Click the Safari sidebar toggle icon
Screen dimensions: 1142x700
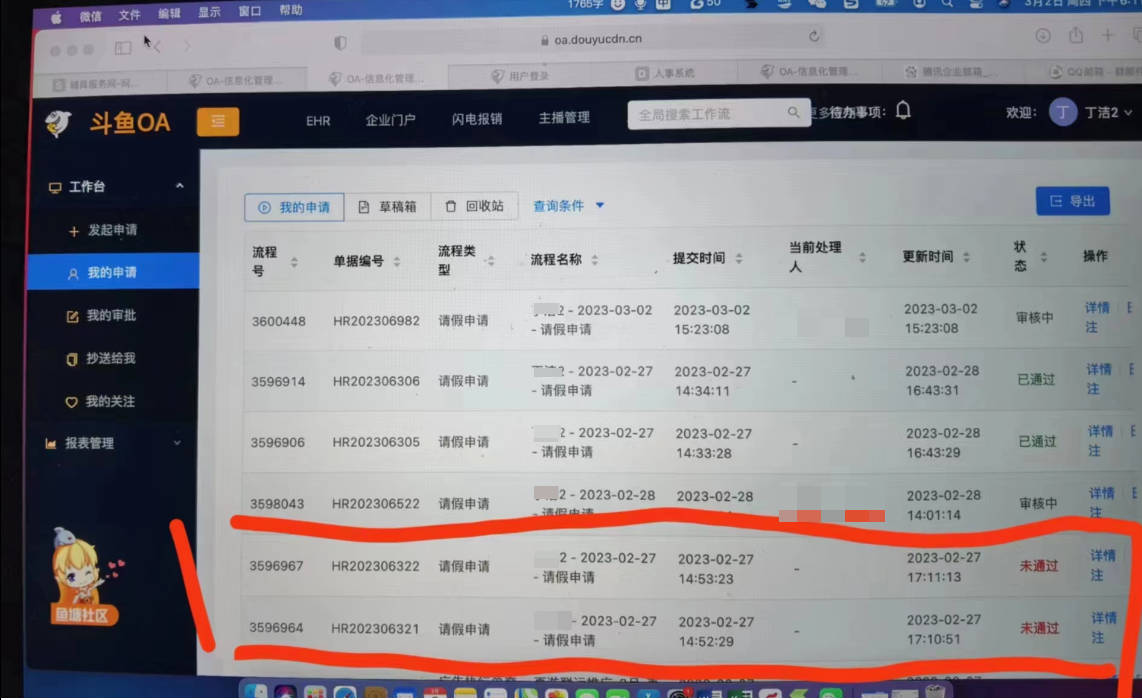(123, 48)
